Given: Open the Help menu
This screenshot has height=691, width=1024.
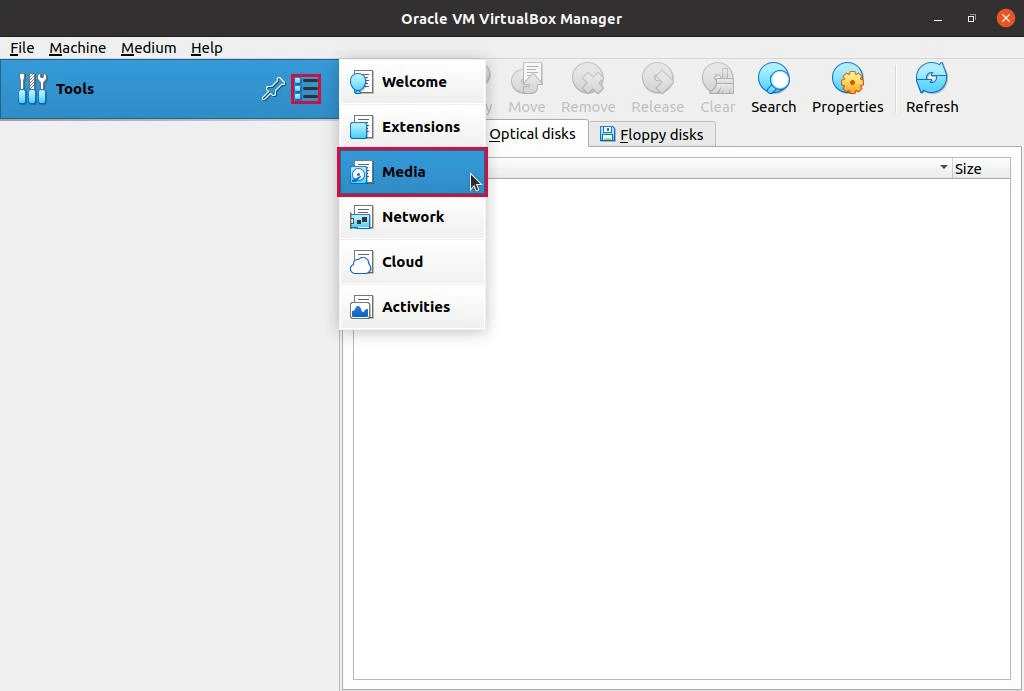Looking at the screenshot, I should click(205, 47).
